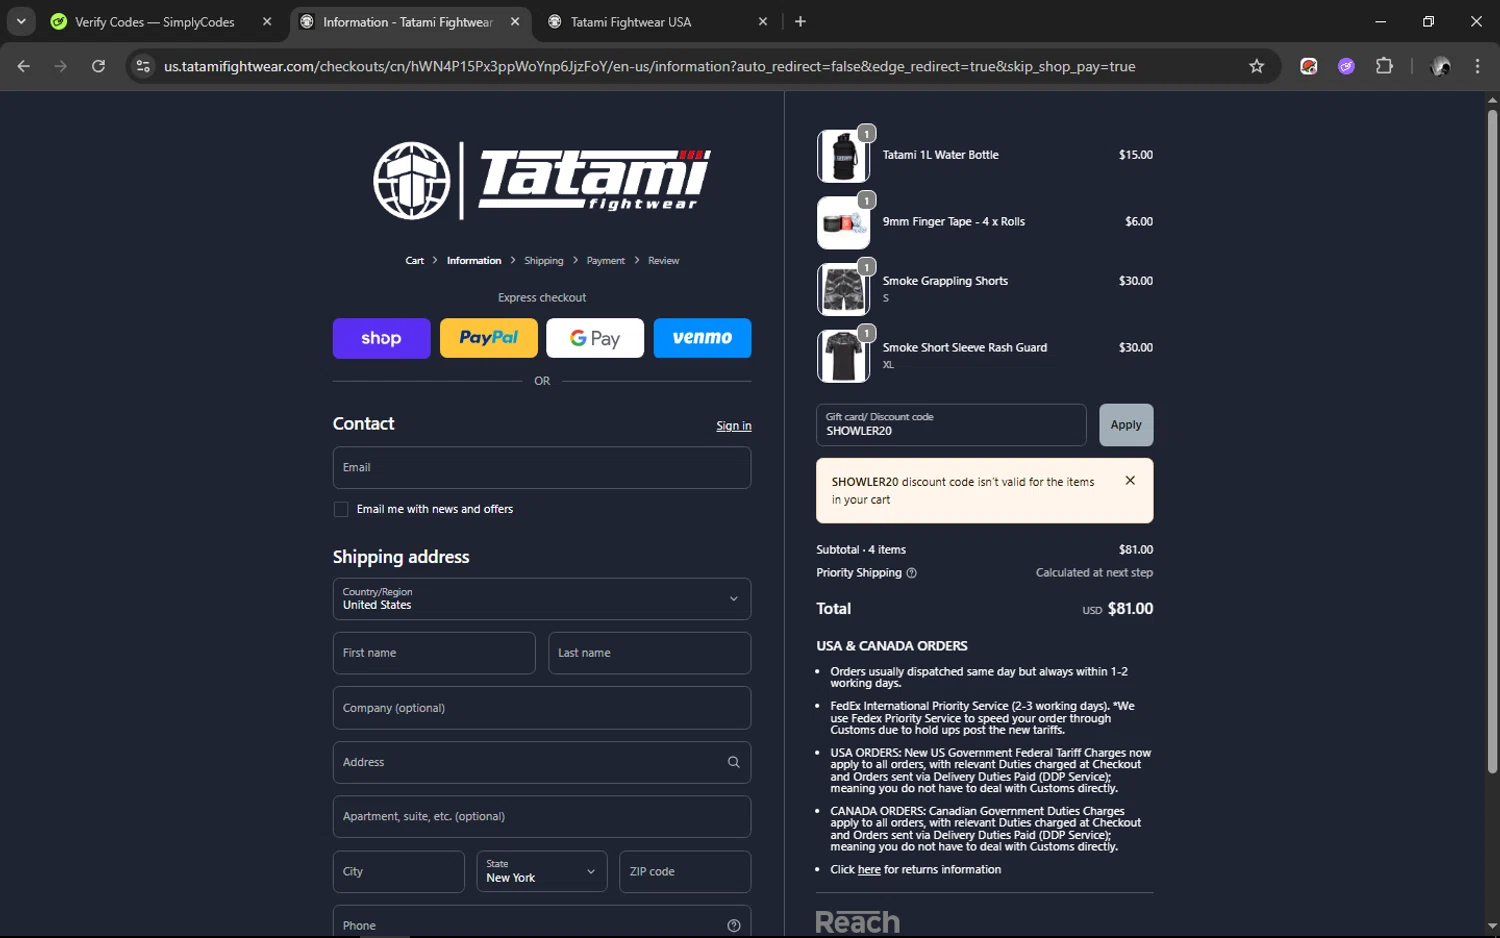Select the Information - Tatami Fightwear tab
The image size is (1500, 938).
click(408, 21)
